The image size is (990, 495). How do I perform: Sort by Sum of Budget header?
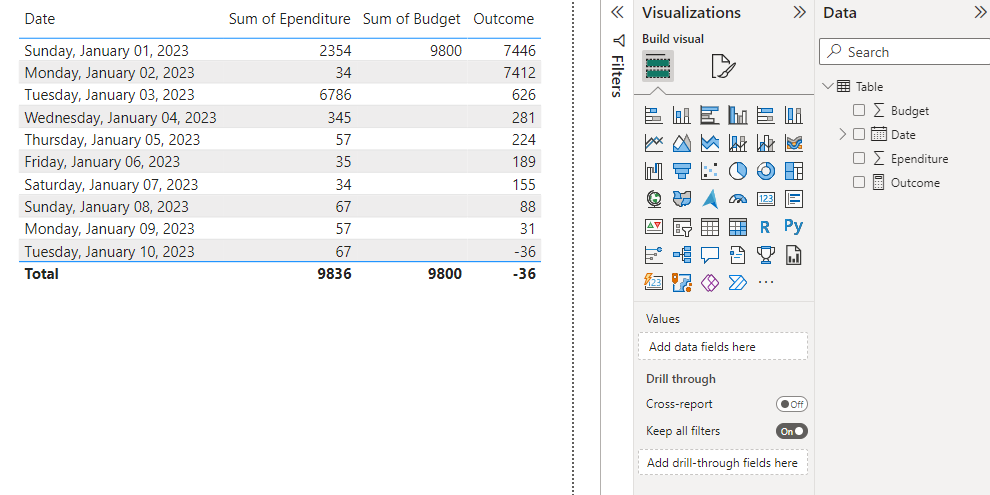tap(412, 19)
